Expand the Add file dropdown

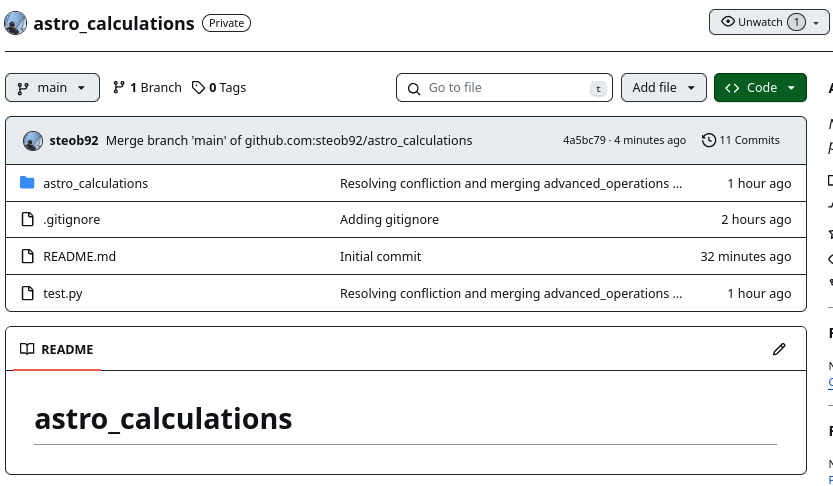[x=664, y=88]
